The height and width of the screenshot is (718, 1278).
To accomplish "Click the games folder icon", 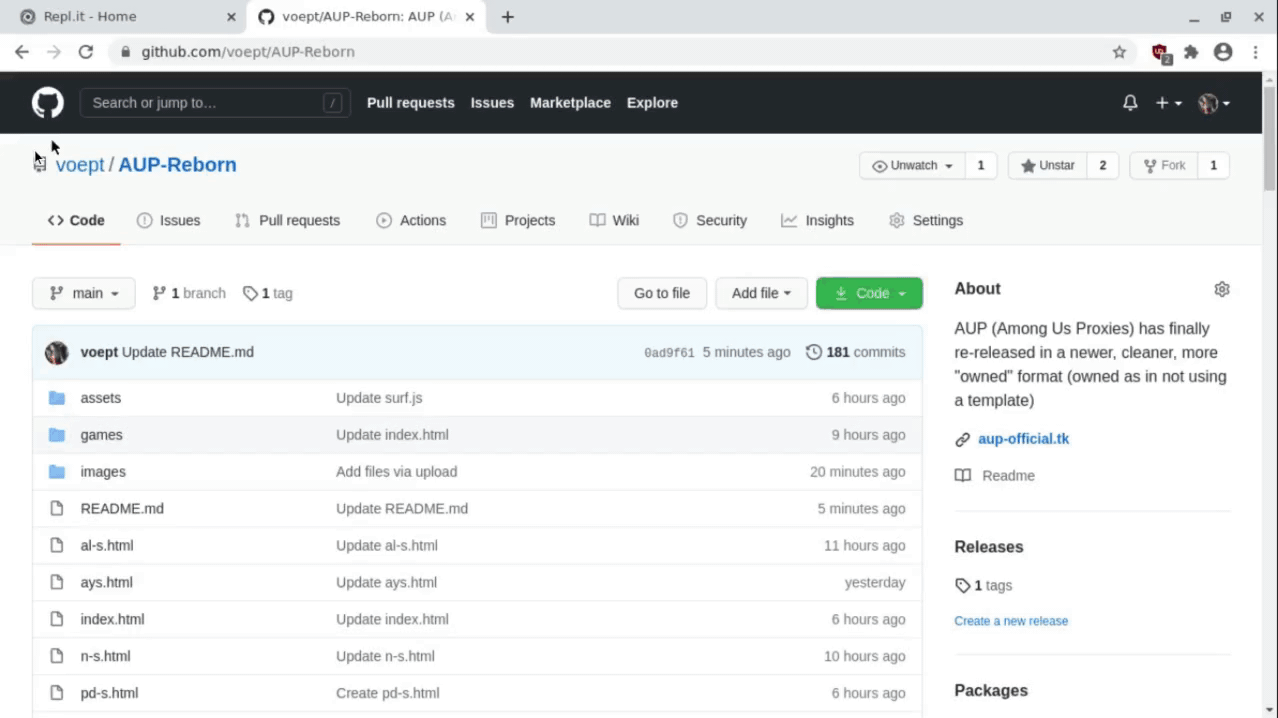I will pos(57,435).
